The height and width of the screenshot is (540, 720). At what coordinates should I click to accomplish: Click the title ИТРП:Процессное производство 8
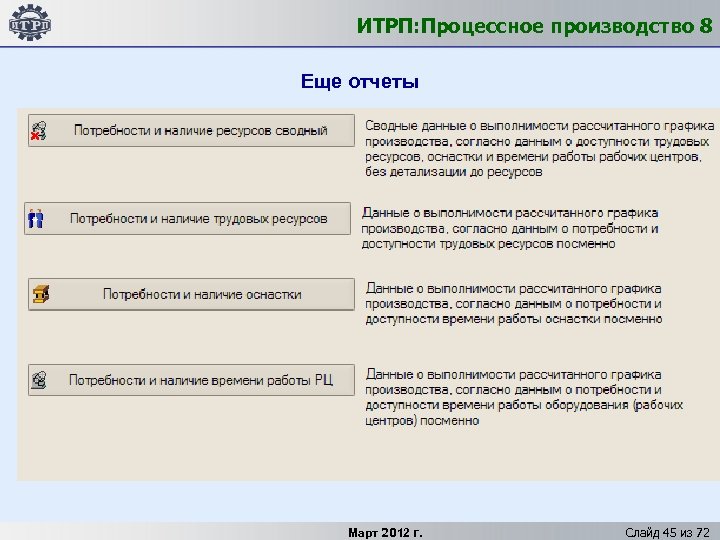click(535, 26)
